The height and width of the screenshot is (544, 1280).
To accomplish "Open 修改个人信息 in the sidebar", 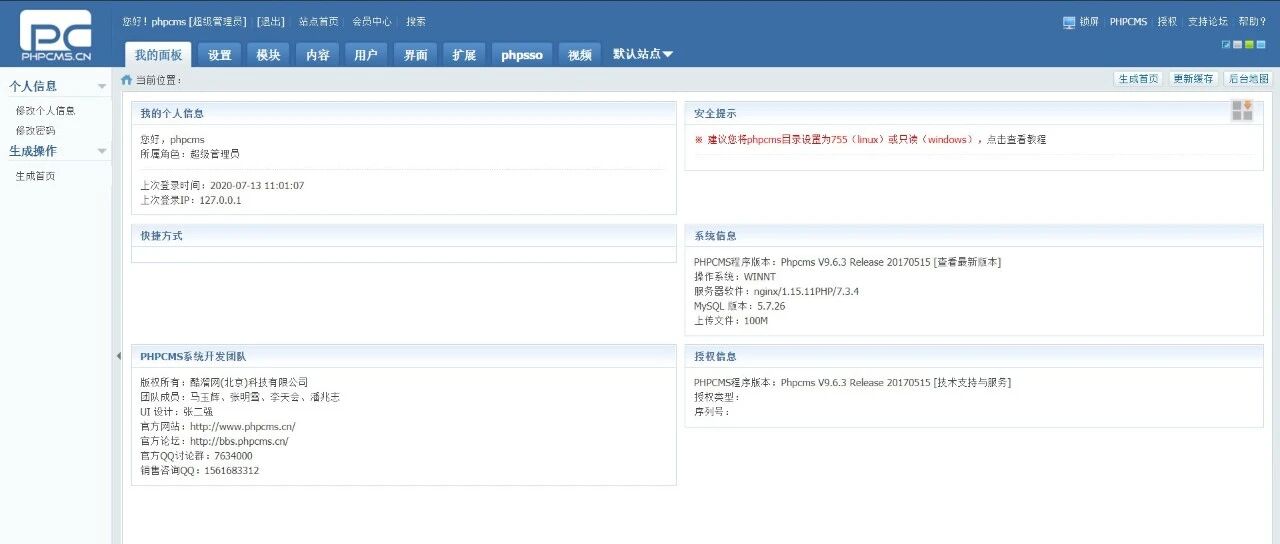I will 45,111.
